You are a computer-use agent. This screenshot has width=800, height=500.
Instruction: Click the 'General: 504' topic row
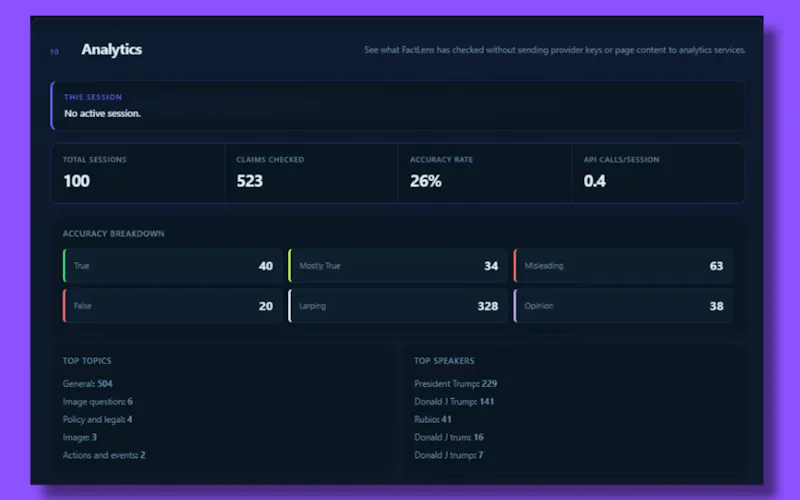click(x=87, y=384)
